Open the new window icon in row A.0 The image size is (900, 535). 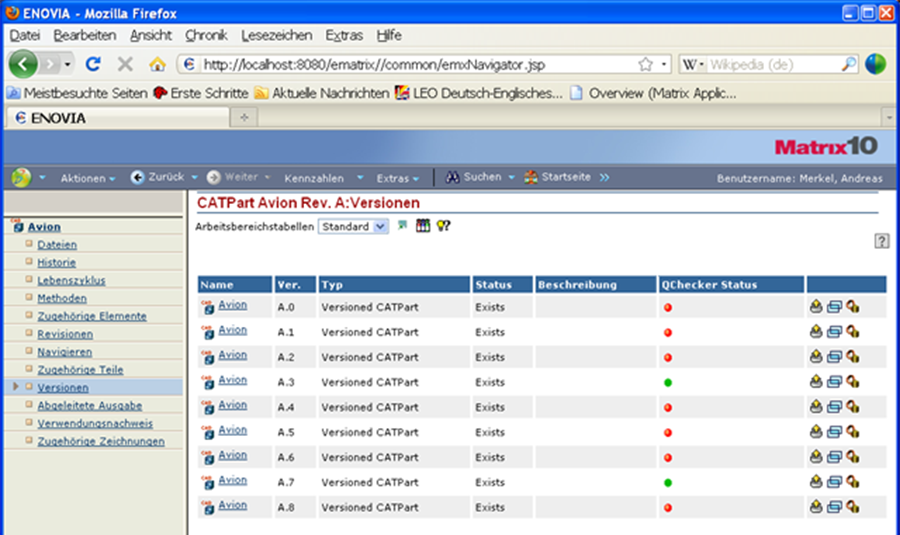[834, 307]
